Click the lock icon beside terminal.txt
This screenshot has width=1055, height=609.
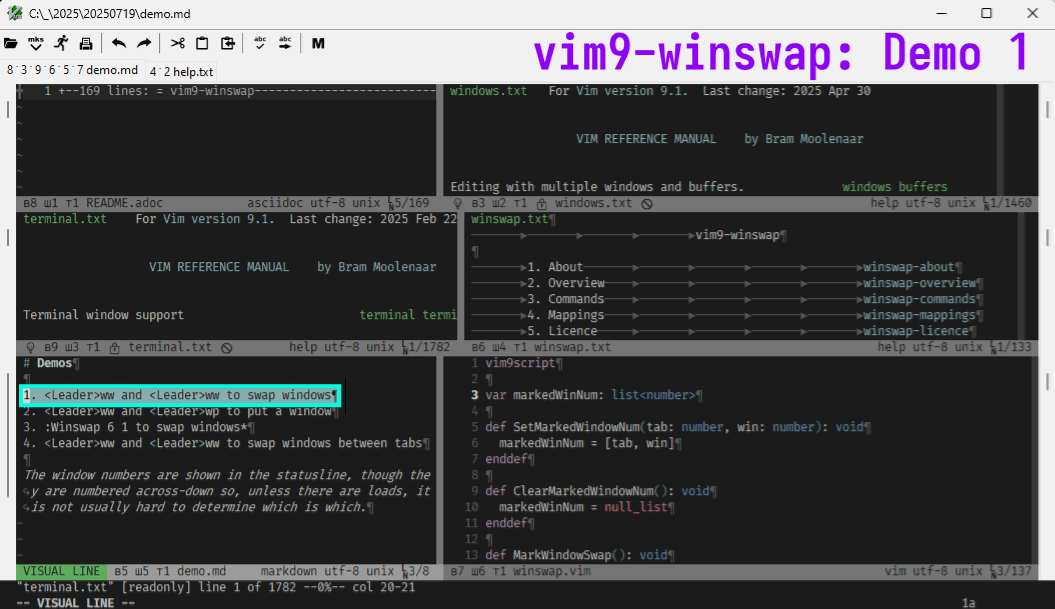(x=115, y=347)
